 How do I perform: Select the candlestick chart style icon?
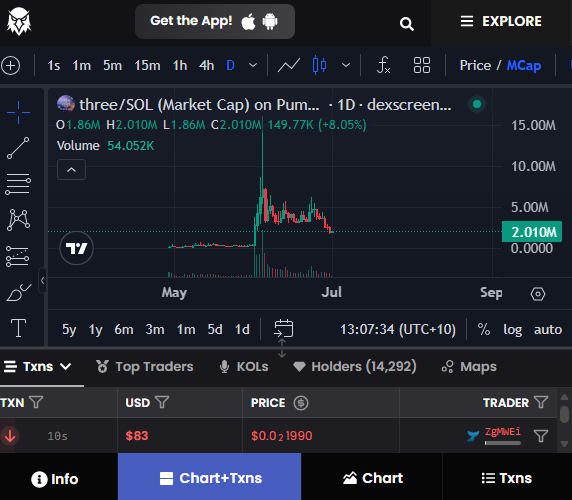320,66
